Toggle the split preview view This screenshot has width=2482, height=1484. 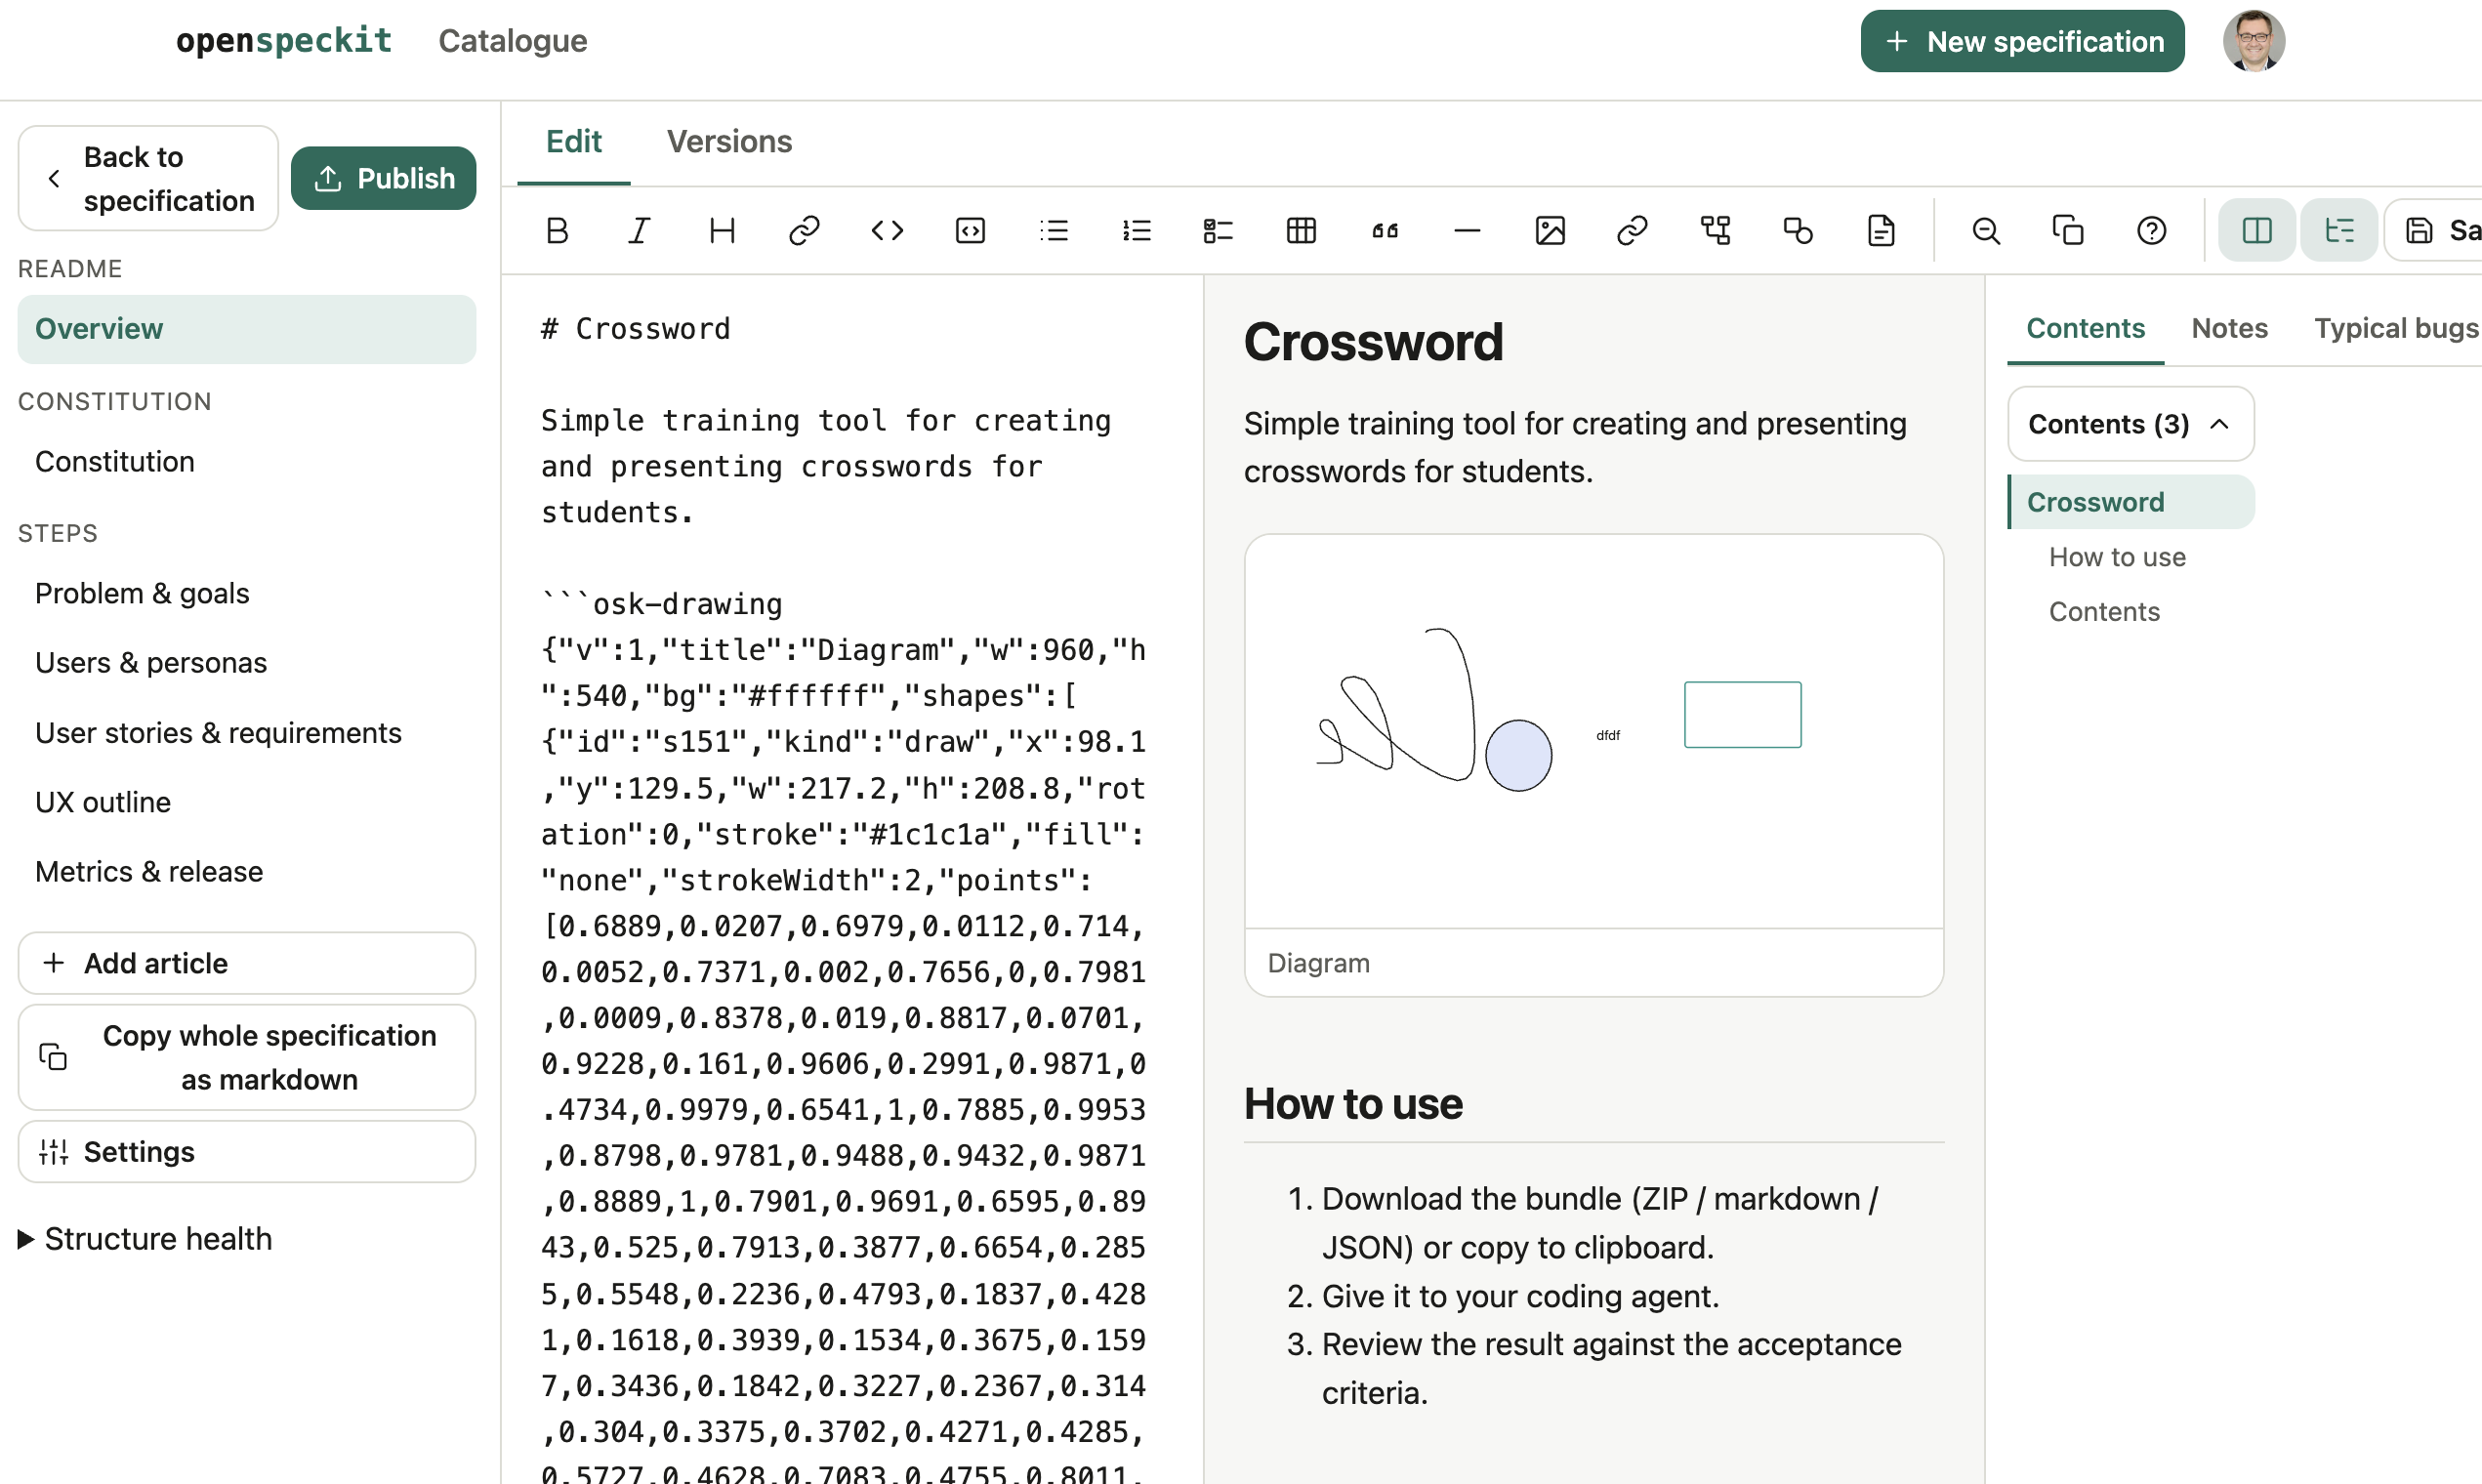click(2257, 231)
